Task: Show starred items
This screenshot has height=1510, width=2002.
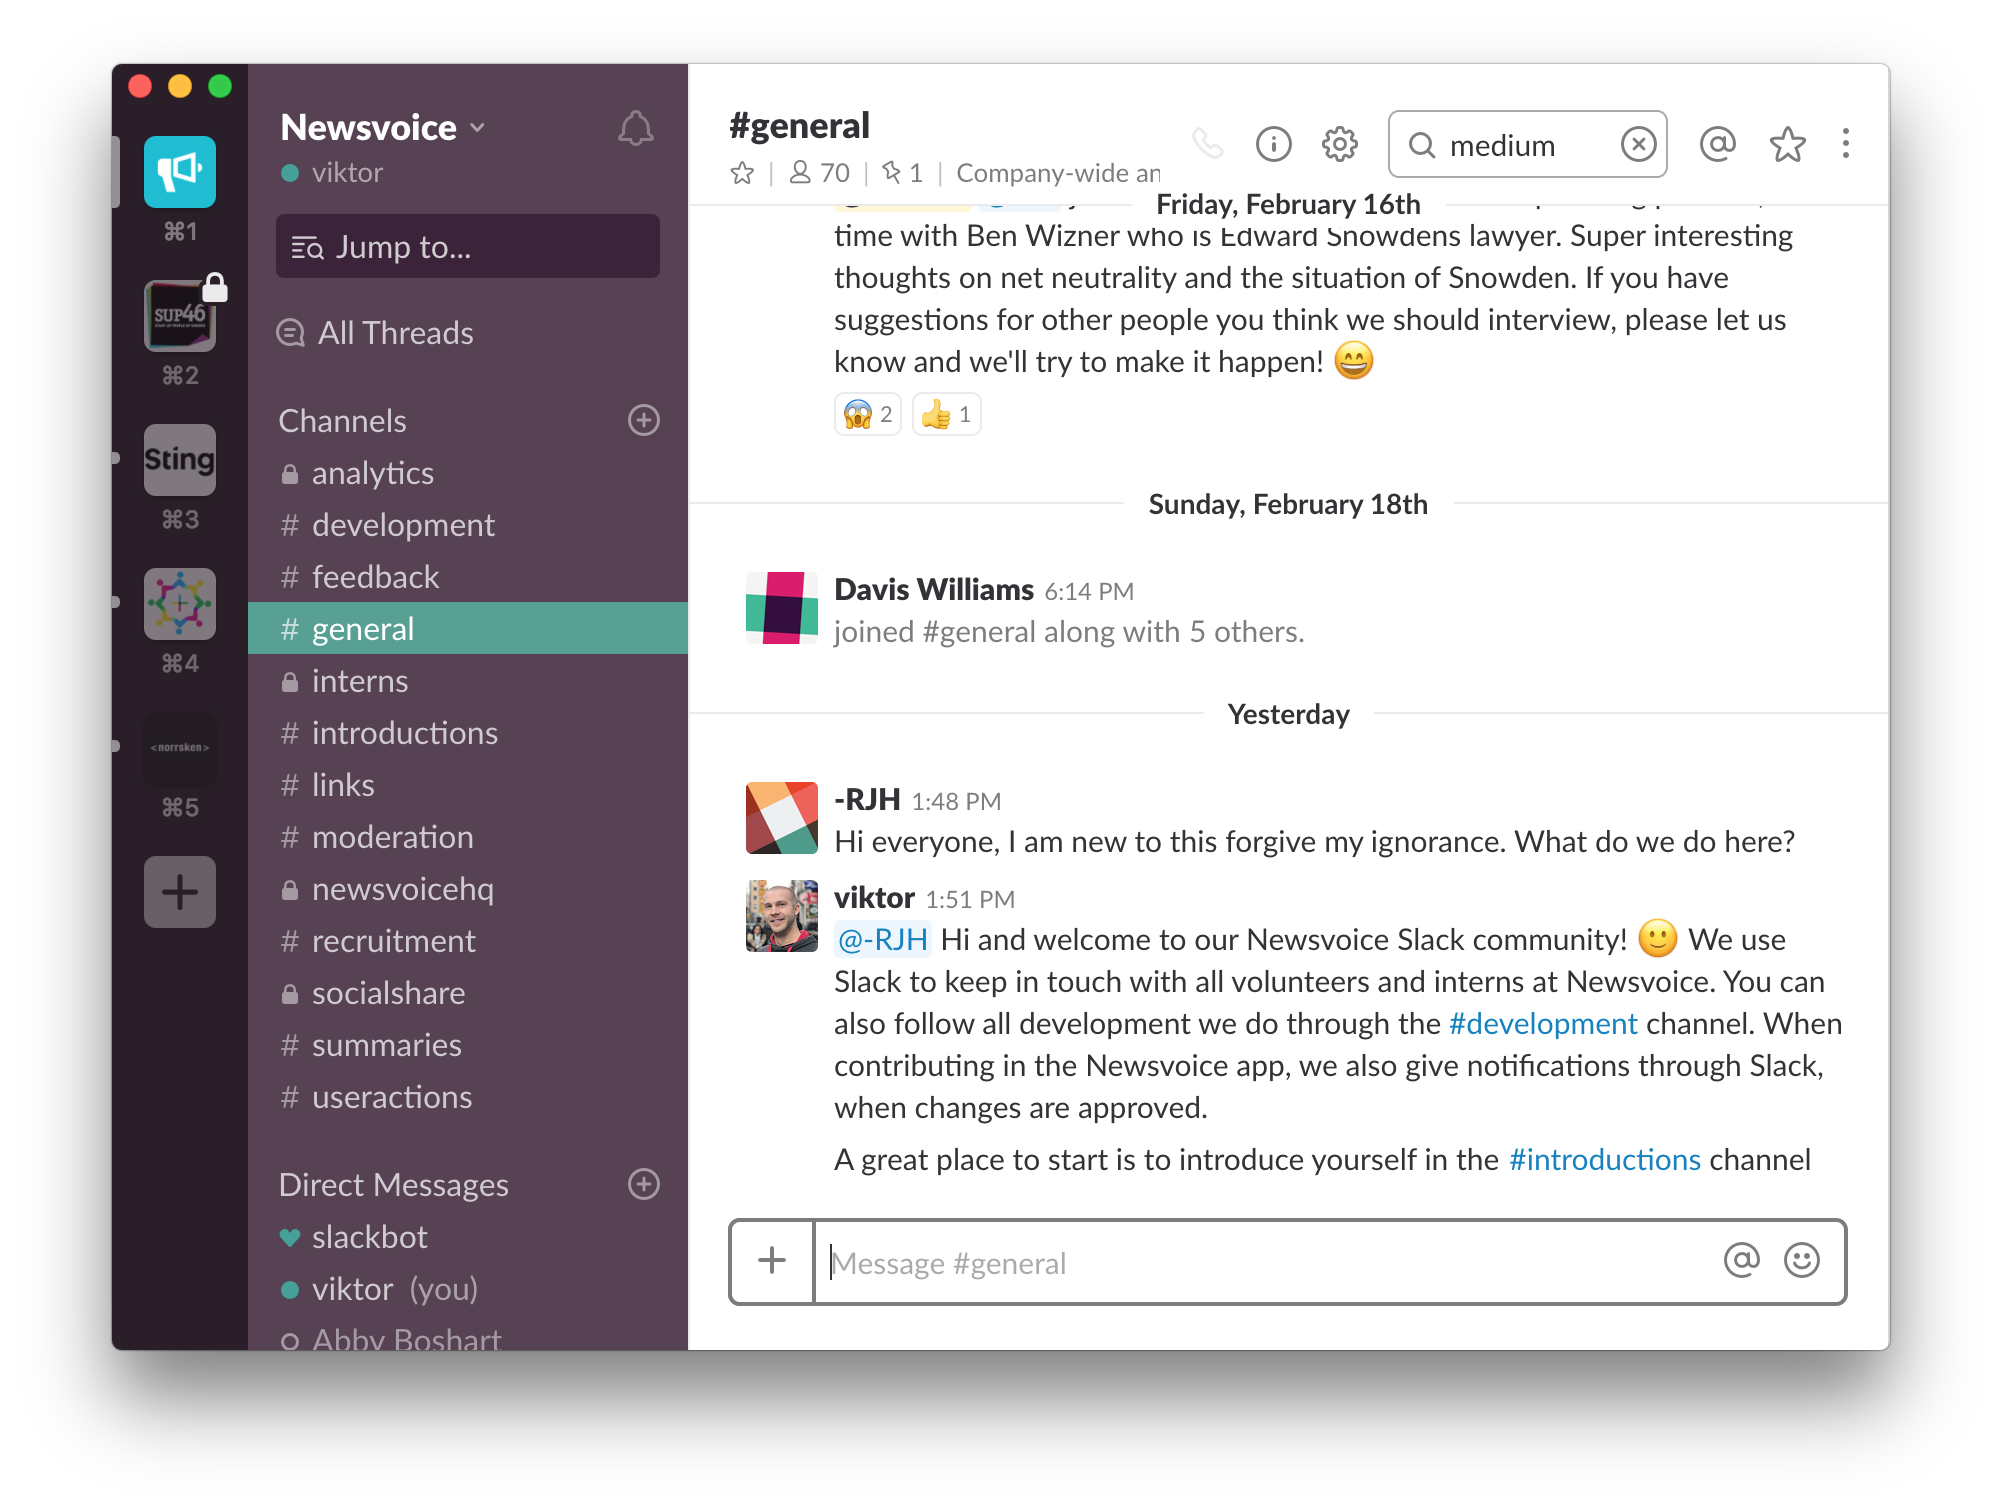Action: 1788,144
